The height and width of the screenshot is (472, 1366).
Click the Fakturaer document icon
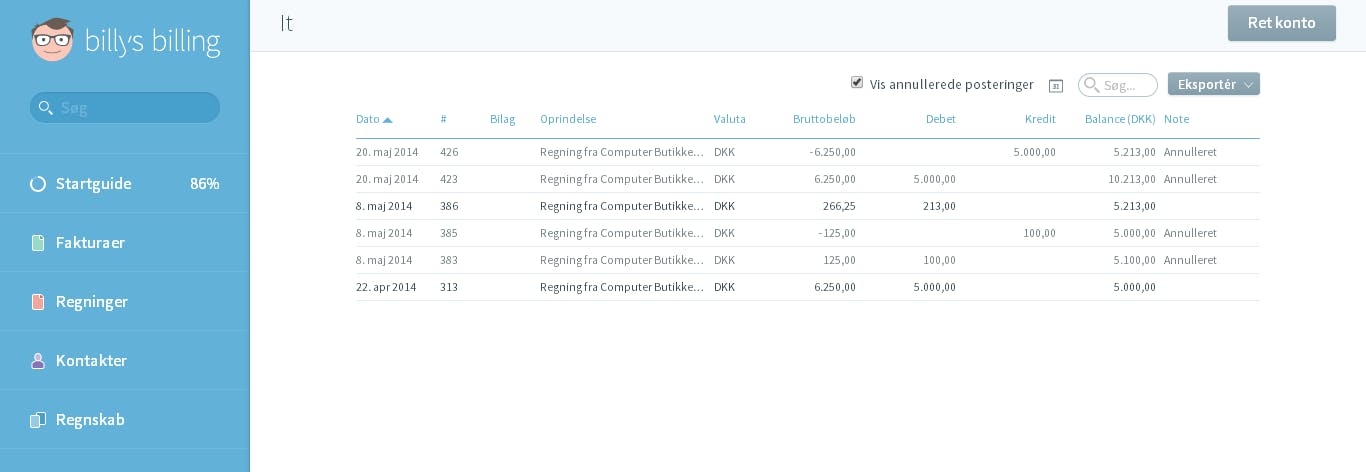[38, 243]
